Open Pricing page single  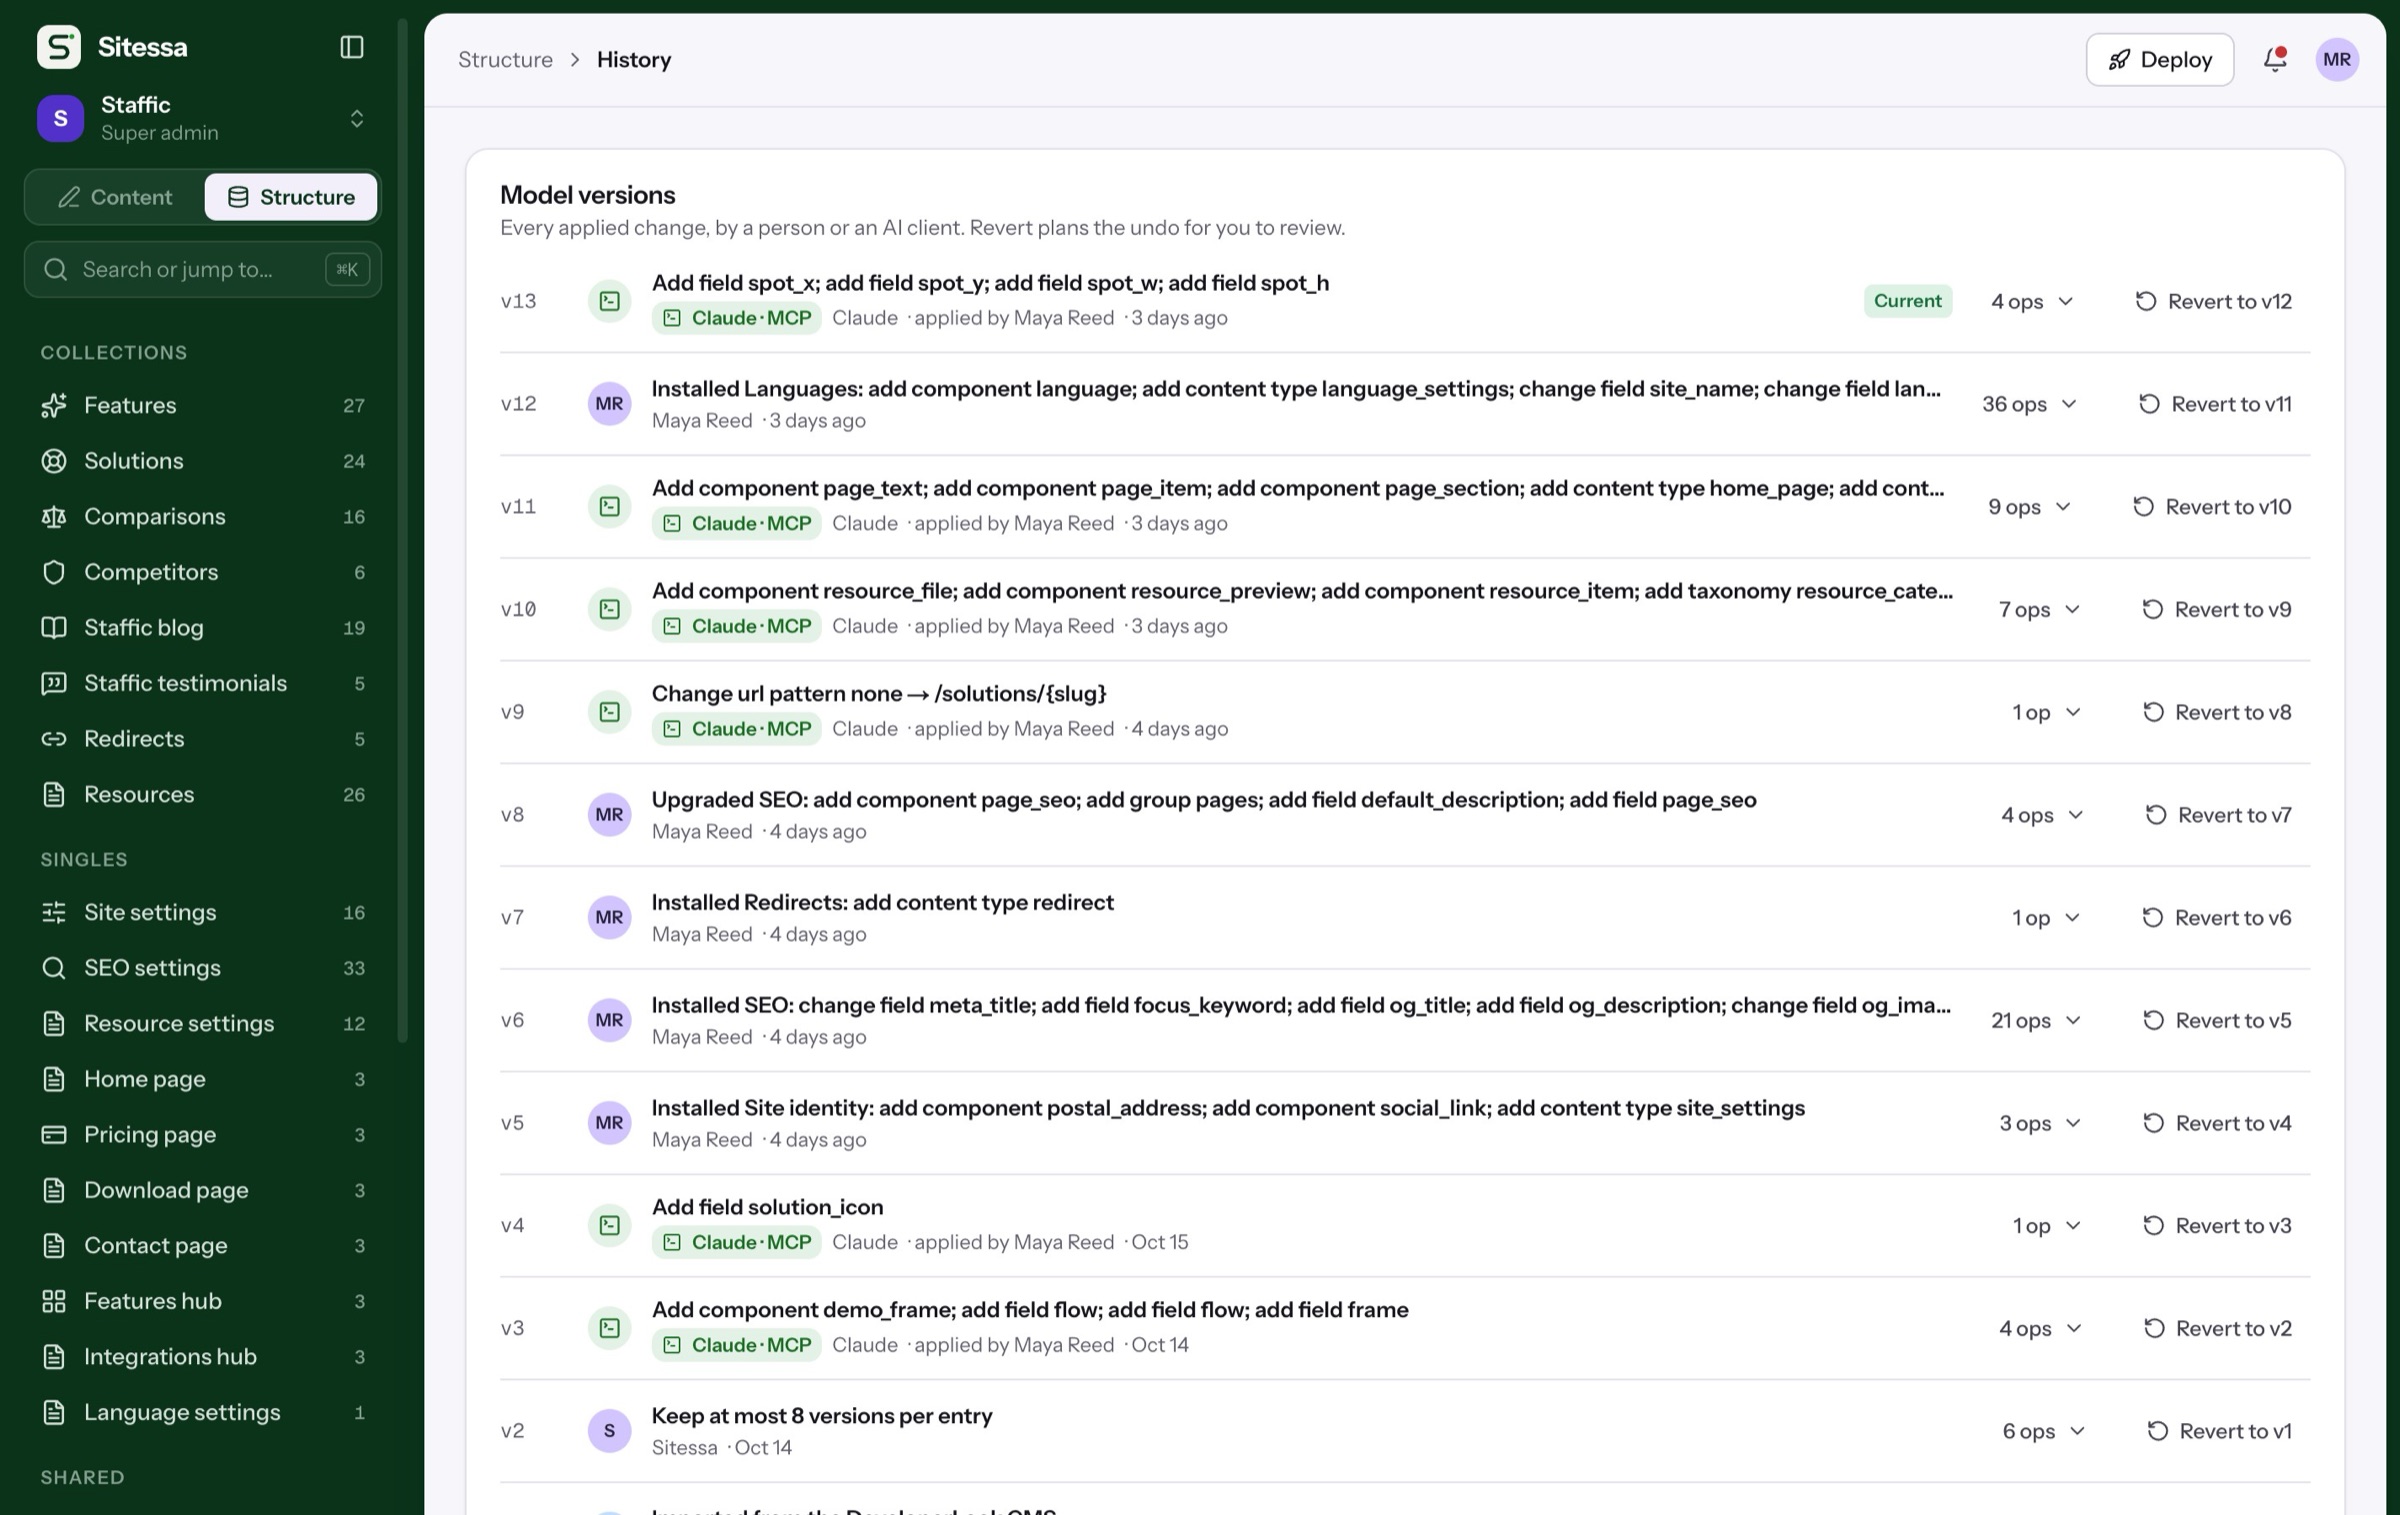coord(202,1134)
